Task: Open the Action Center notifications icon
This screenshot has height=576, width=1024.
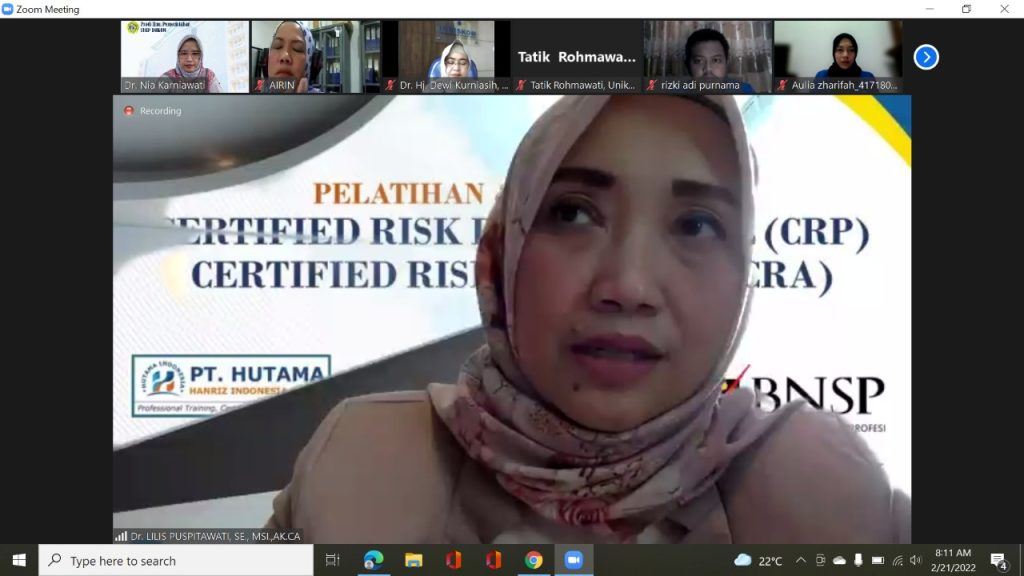Action: point(999,560)
